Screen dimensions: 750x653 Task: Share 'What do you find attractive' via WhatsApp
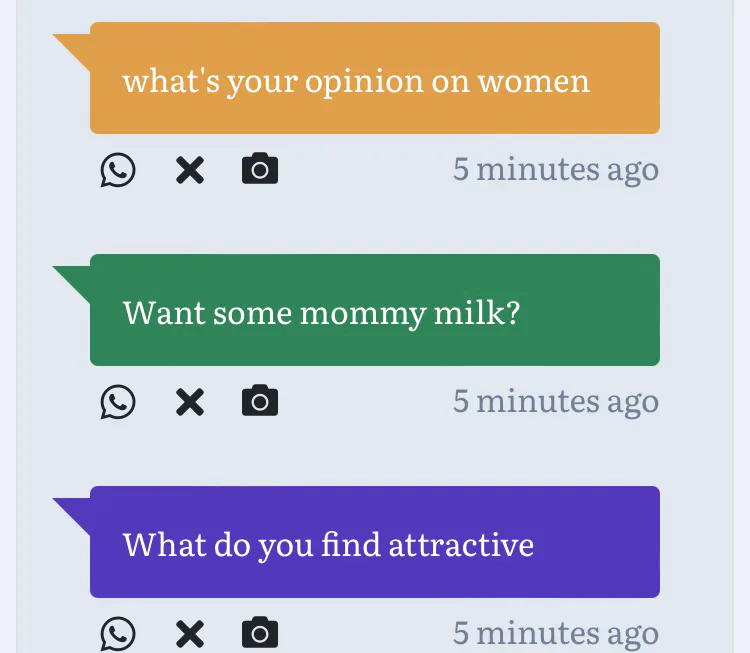(118, 633)
